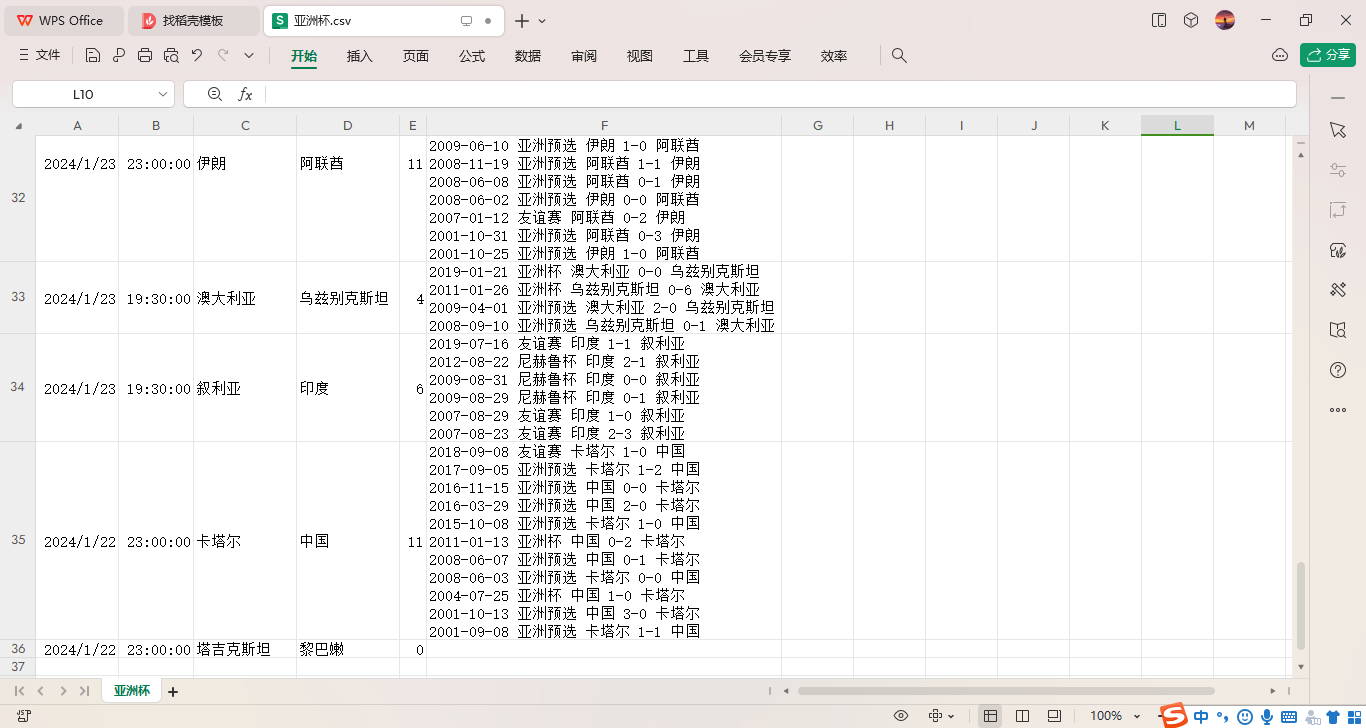Open the search magnifier in ribbon
1366x728 pixels.
coord(899,56)
